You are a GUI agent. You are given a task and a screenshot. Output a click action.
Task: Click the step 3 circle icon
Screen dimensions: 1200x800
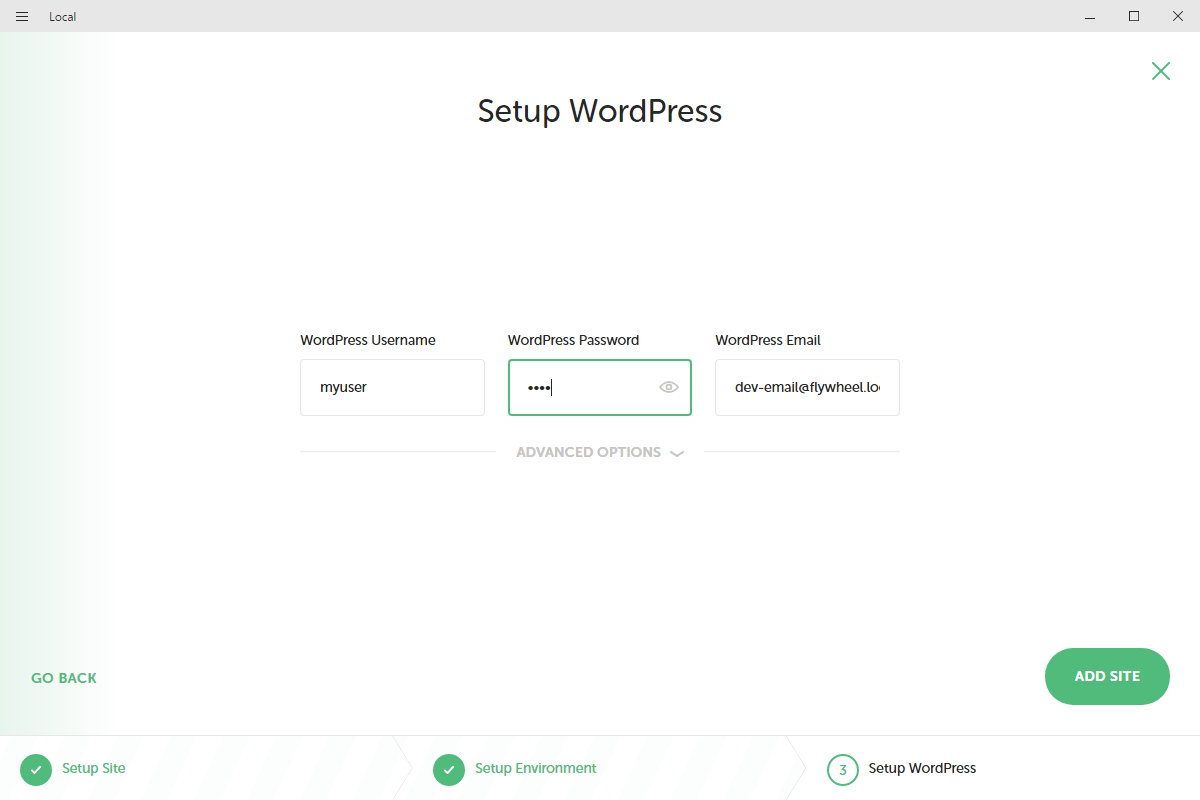pyautogui.click(x=843, y=770)
